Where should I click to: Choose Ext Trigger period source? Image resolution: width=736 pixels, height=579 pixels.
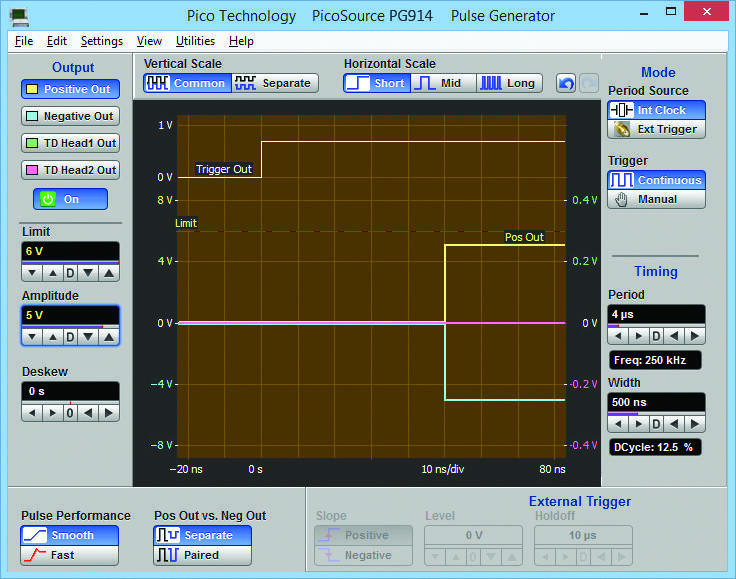click(x=656, y=129)
